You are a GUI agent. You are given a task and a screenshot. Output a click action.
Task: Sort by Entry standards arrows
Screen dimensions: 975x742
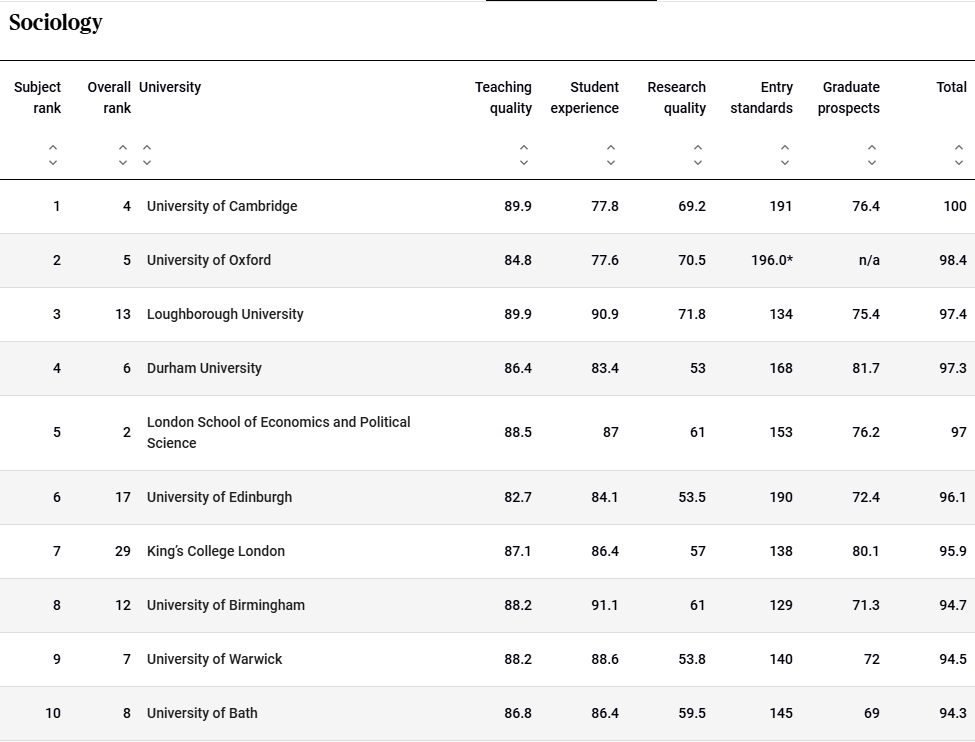click(x=785, y=155)
